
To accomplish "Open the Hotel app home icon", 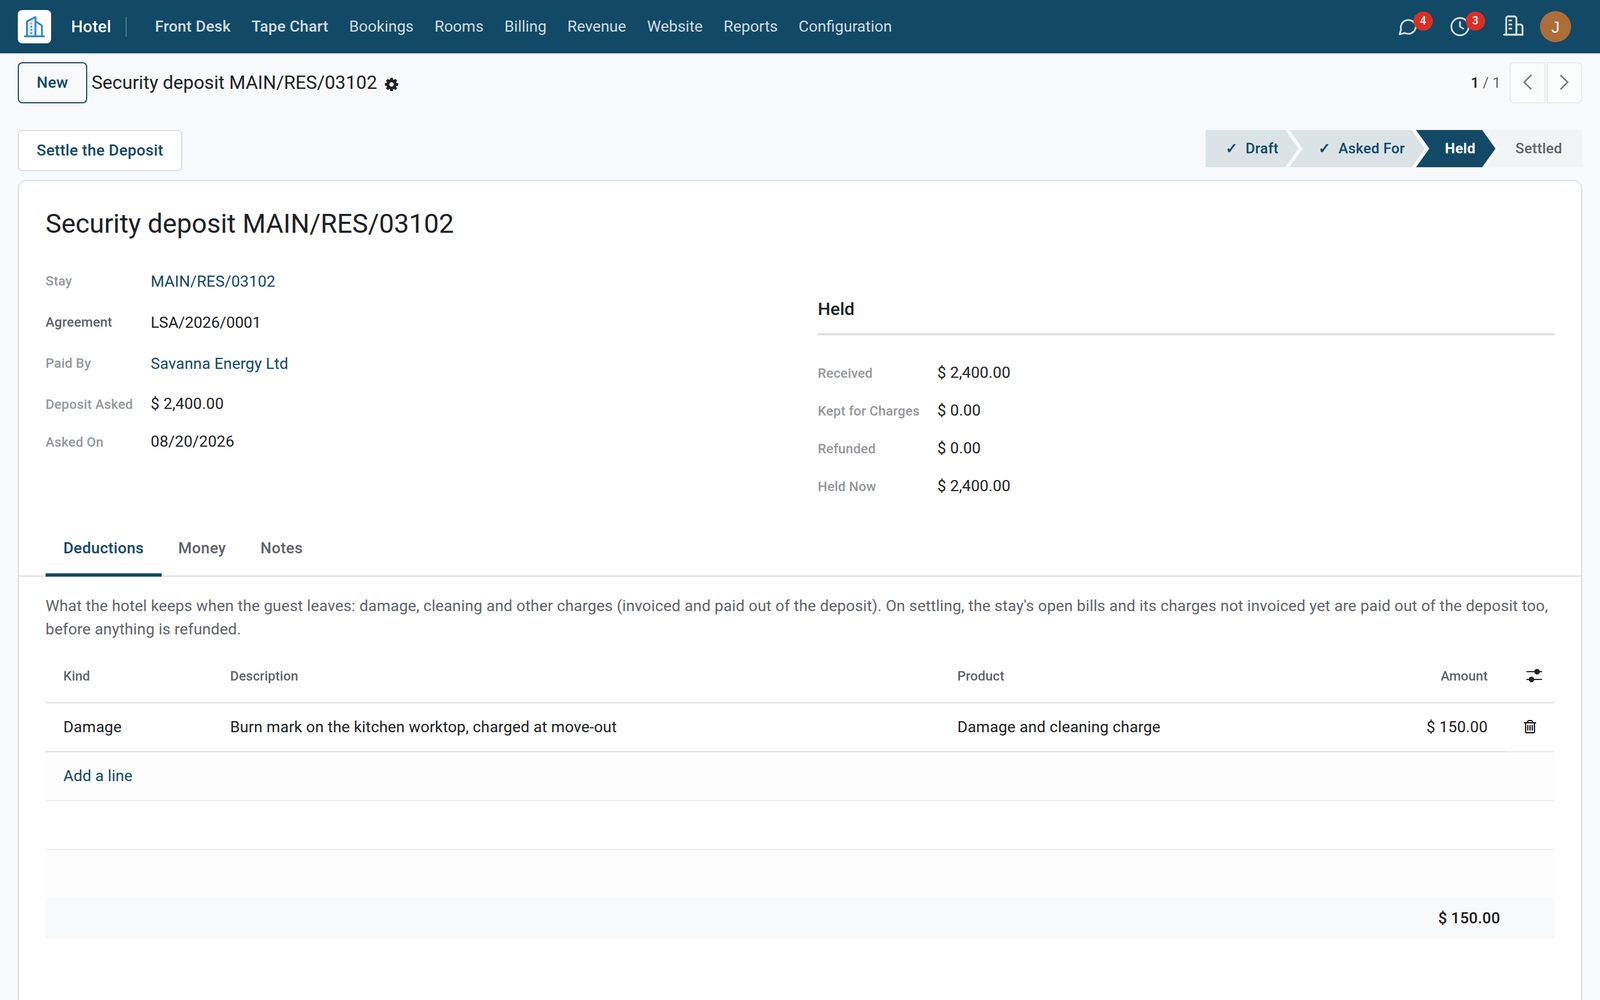I will click(x=34, y=26).
